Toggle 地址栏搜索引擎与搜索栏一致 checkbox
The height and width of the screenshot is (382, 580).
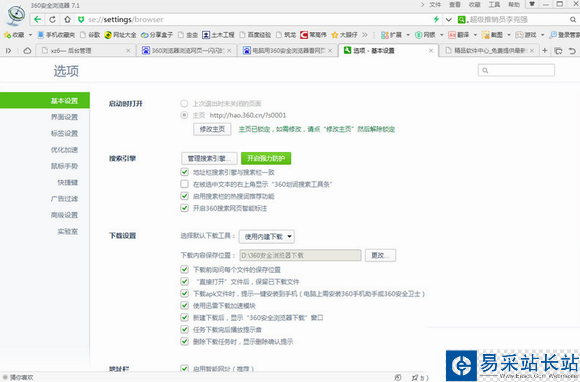tap(184, 172)
